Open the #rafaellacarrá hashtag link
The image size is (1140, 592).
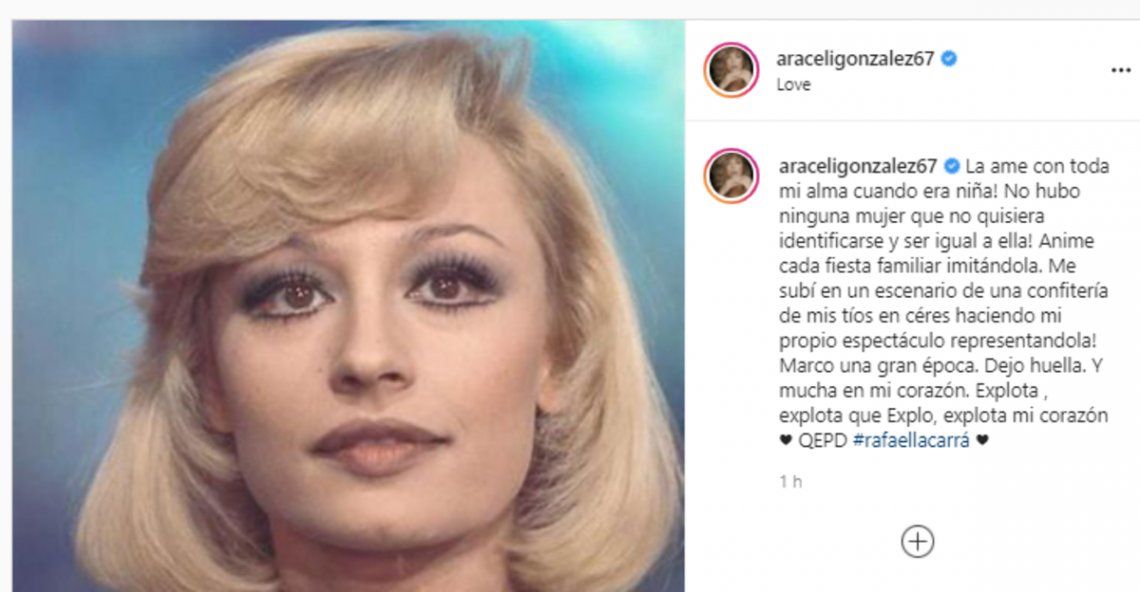coord(911,440)
